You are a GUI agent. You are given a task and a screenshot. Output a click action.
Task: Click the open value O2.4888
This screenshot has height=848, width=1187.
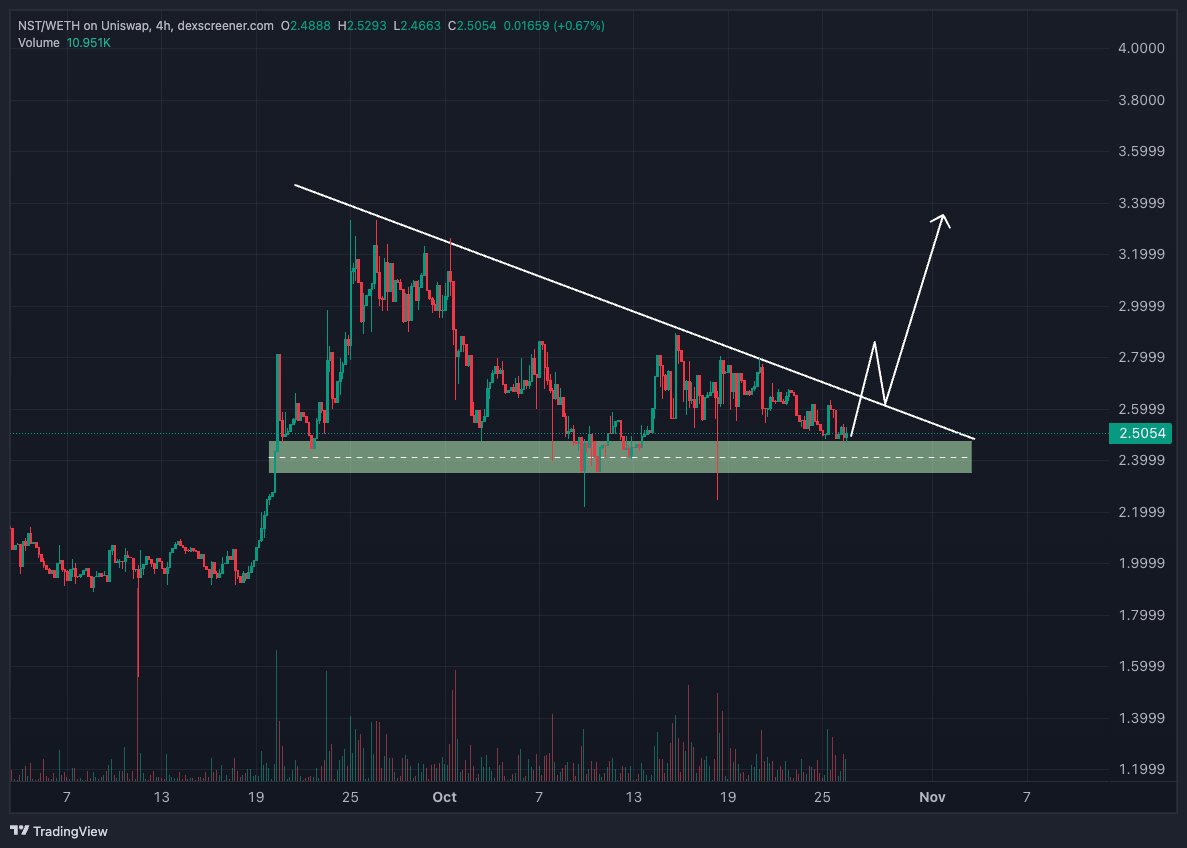306,26
